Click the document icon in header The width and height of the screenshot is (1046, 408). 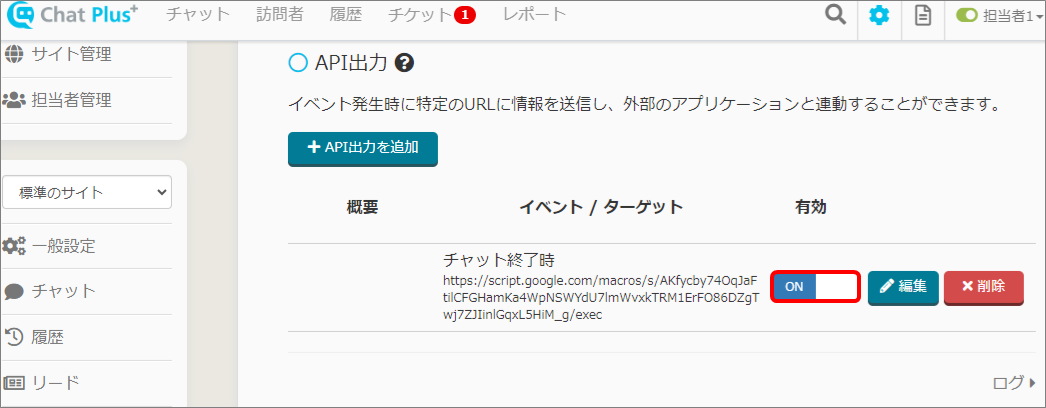click(922, 16)
